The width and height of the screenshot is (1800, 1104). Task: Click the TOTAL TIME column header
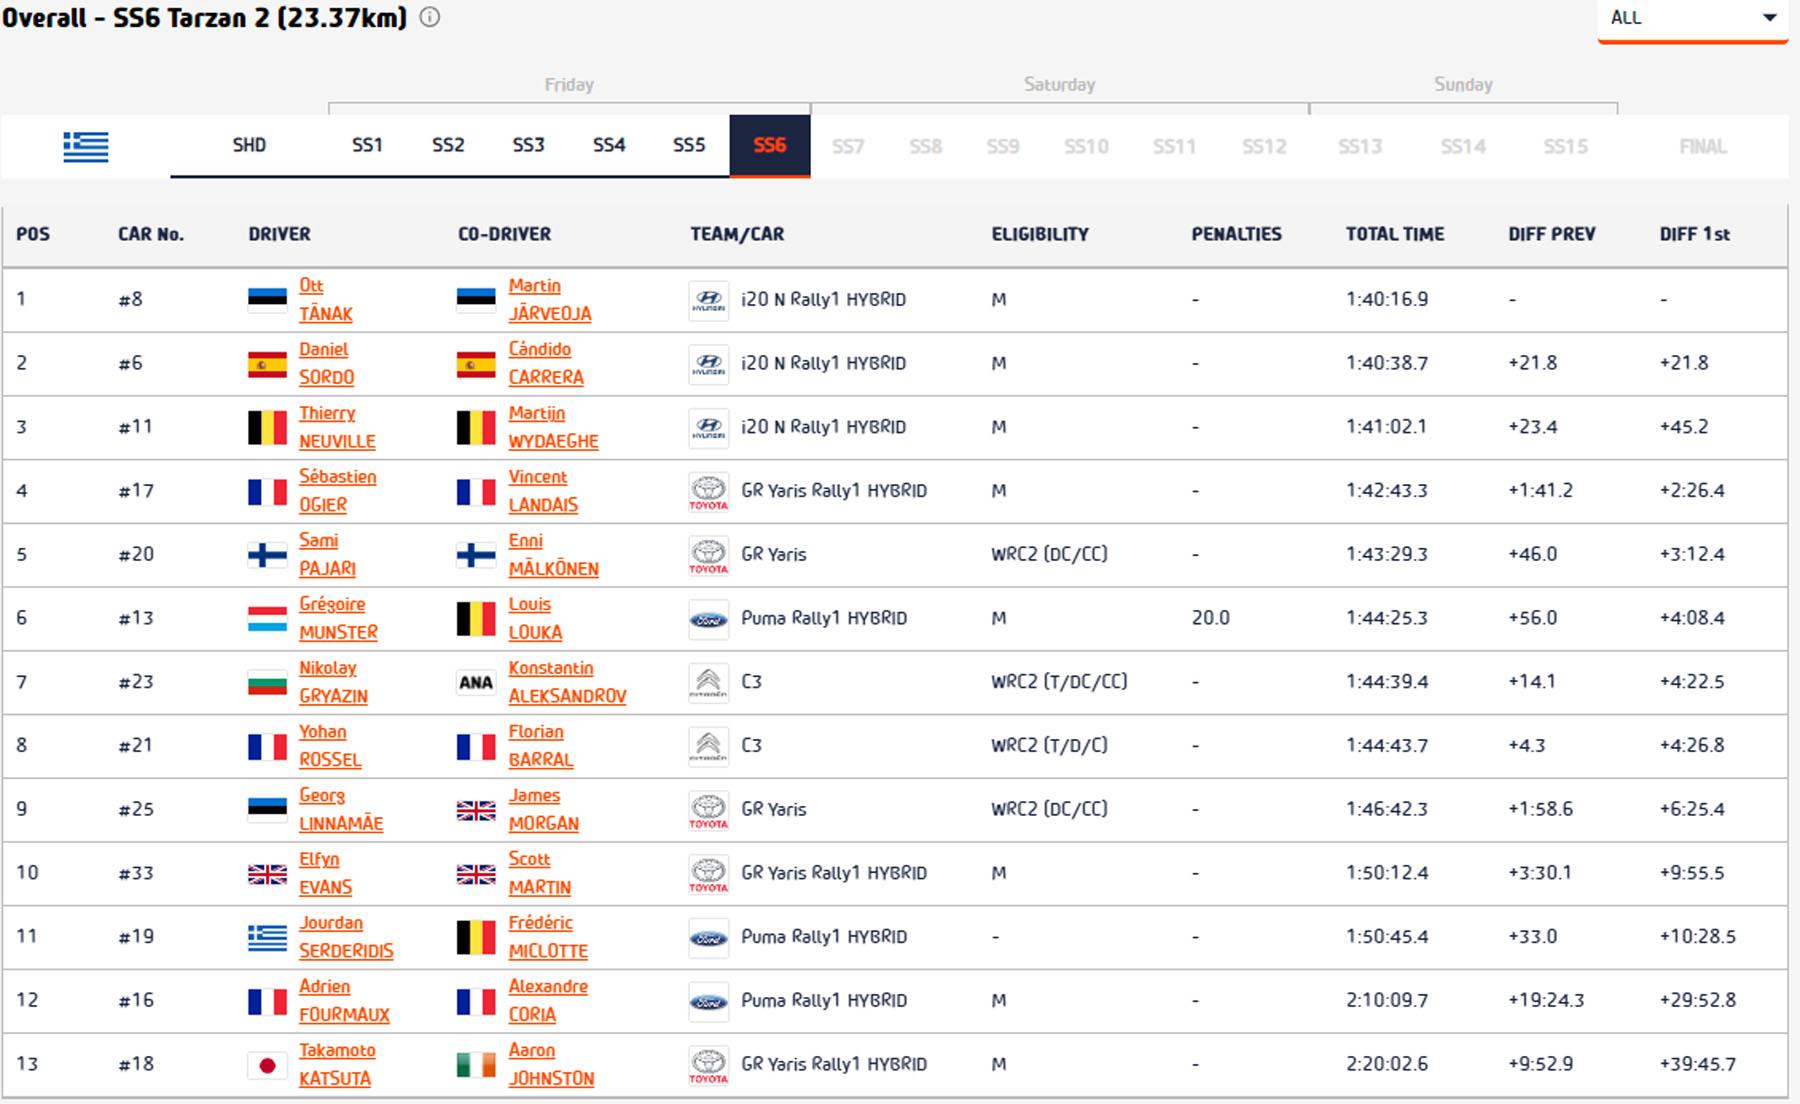(x=1394, y=234)
